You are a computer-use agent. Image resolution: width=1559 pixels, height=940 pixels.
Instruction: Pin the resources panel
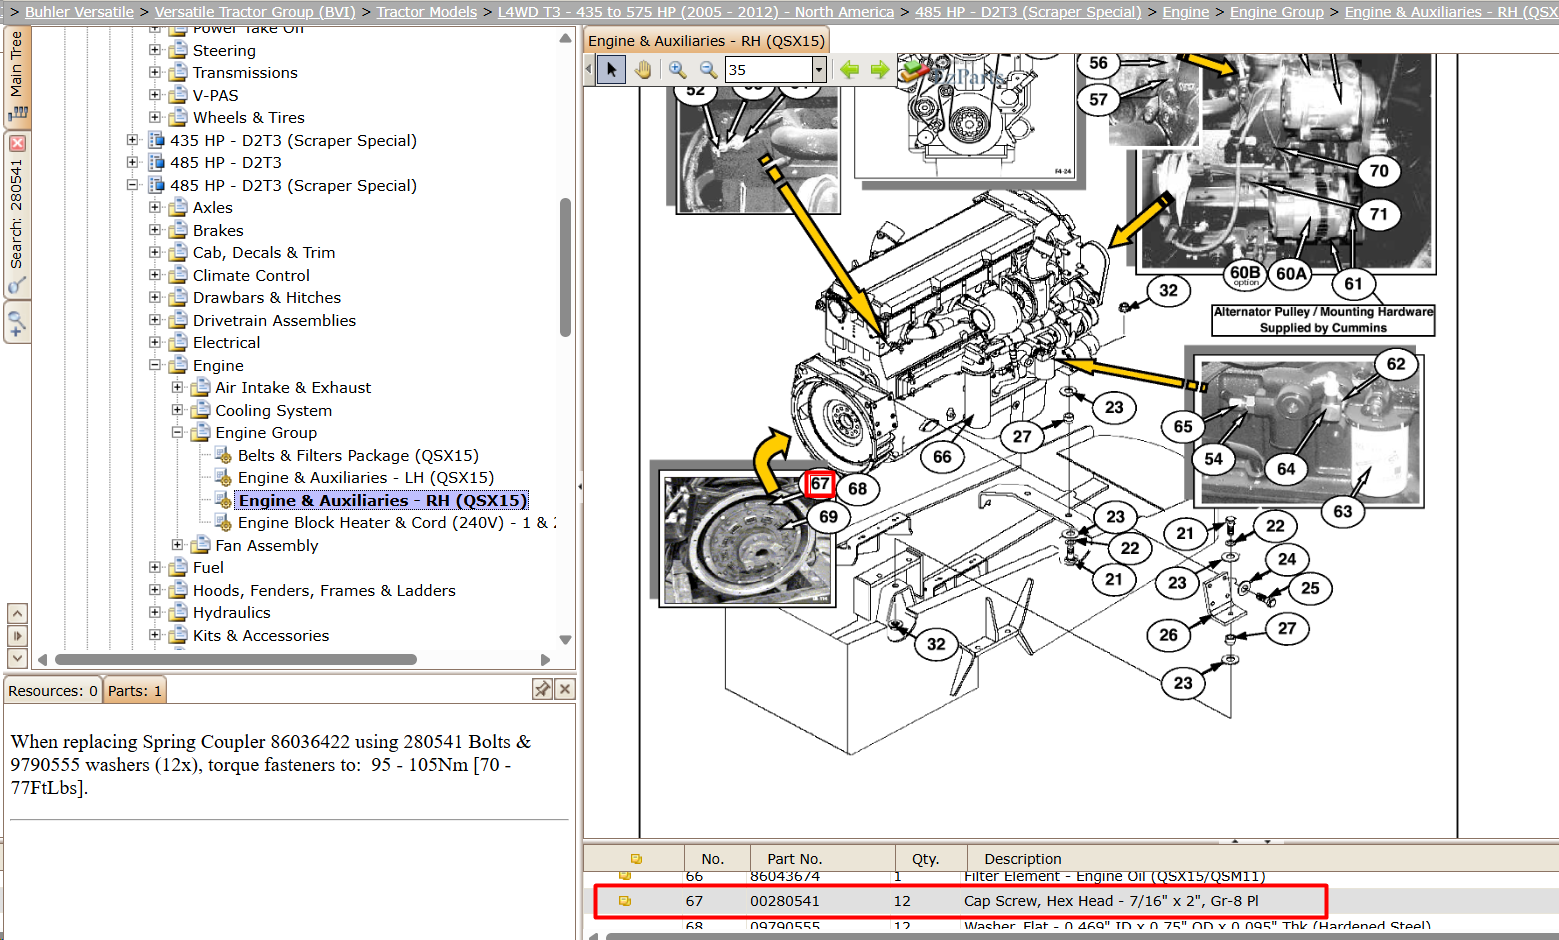[542, 689]
